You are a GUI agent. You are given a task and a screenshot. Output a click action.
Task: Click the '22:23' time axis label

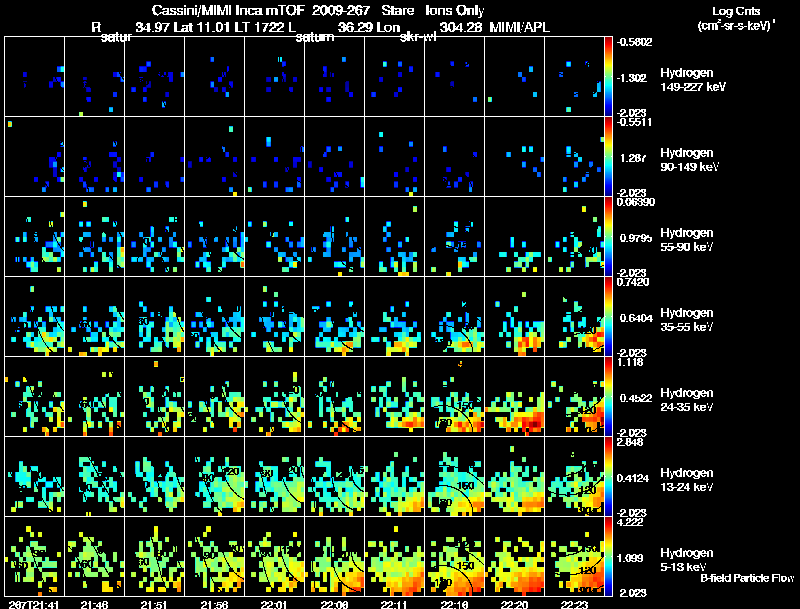[x=574, y=604]
